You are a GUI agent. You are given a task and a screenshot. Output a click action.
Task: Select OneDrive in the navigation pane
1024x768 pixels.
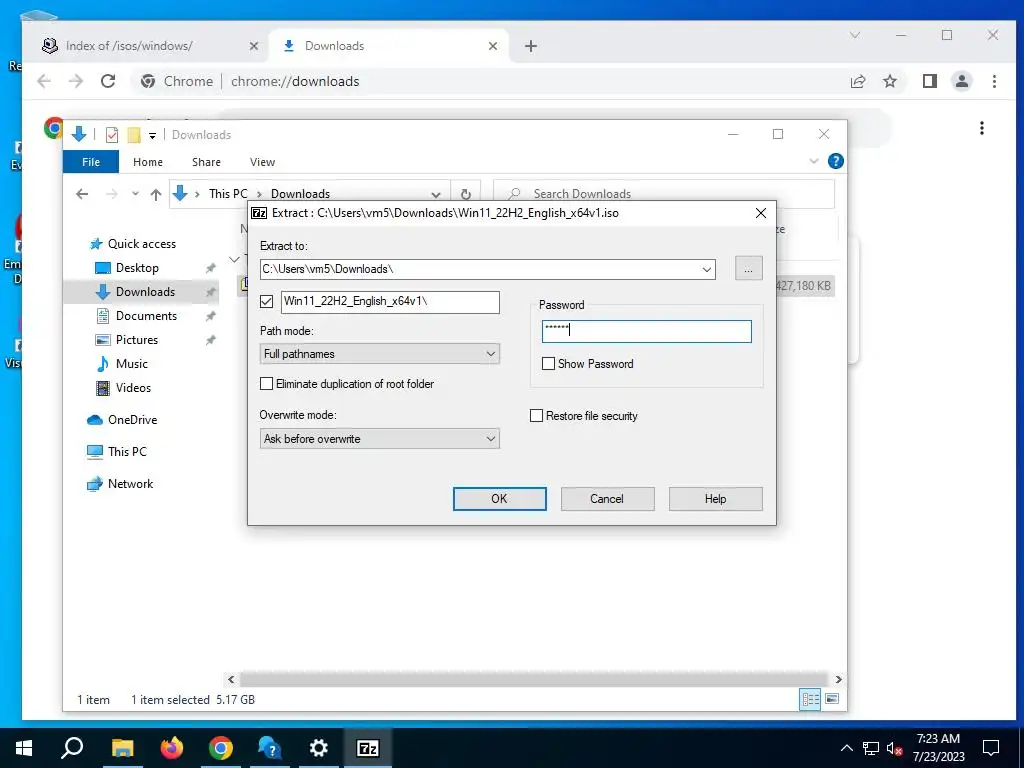(133, 420)
